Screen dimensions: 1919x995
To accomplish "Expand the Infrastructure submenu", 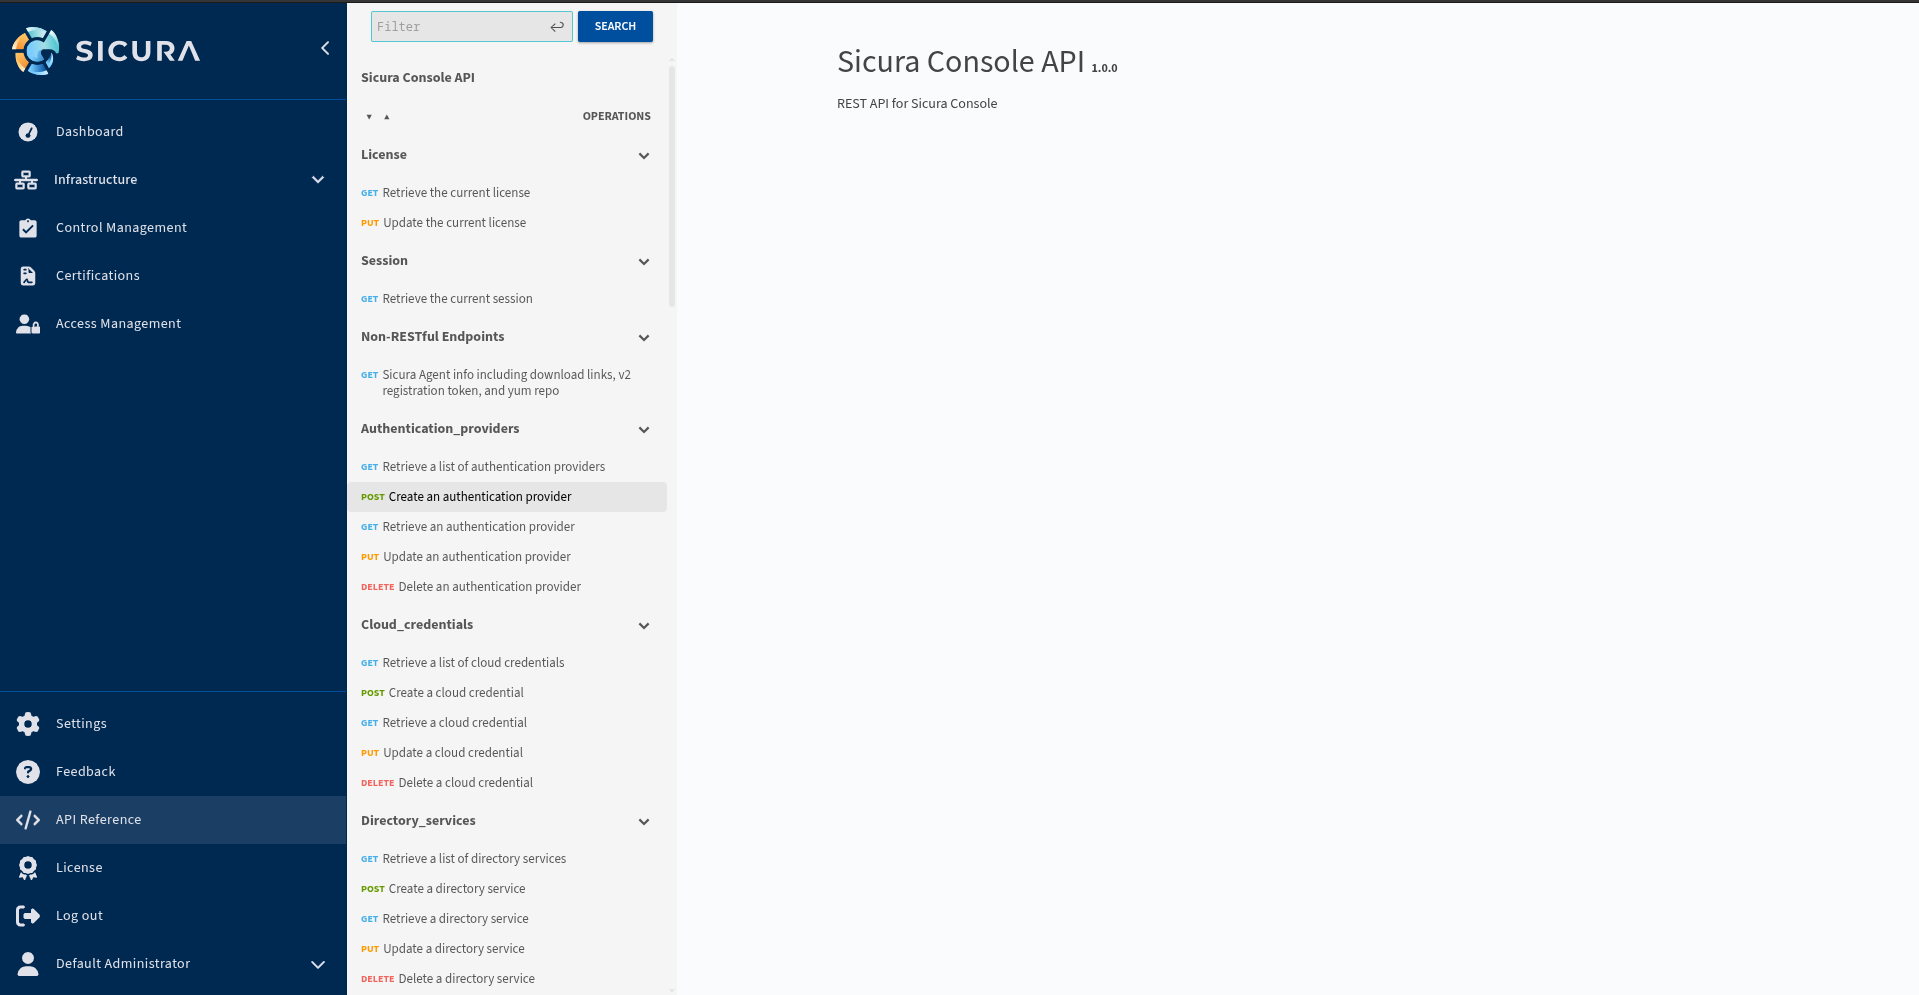I will coord(318,180).
